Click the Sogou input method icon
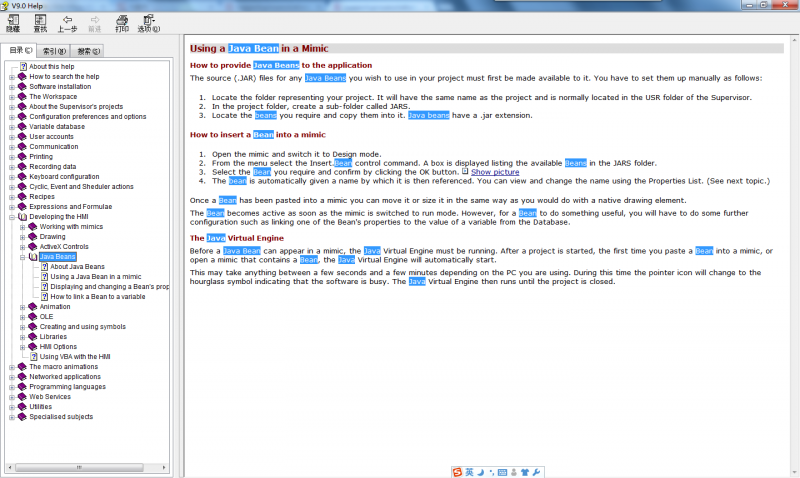The width and height of the screenshot is (800, 478). tap(457, 472)
